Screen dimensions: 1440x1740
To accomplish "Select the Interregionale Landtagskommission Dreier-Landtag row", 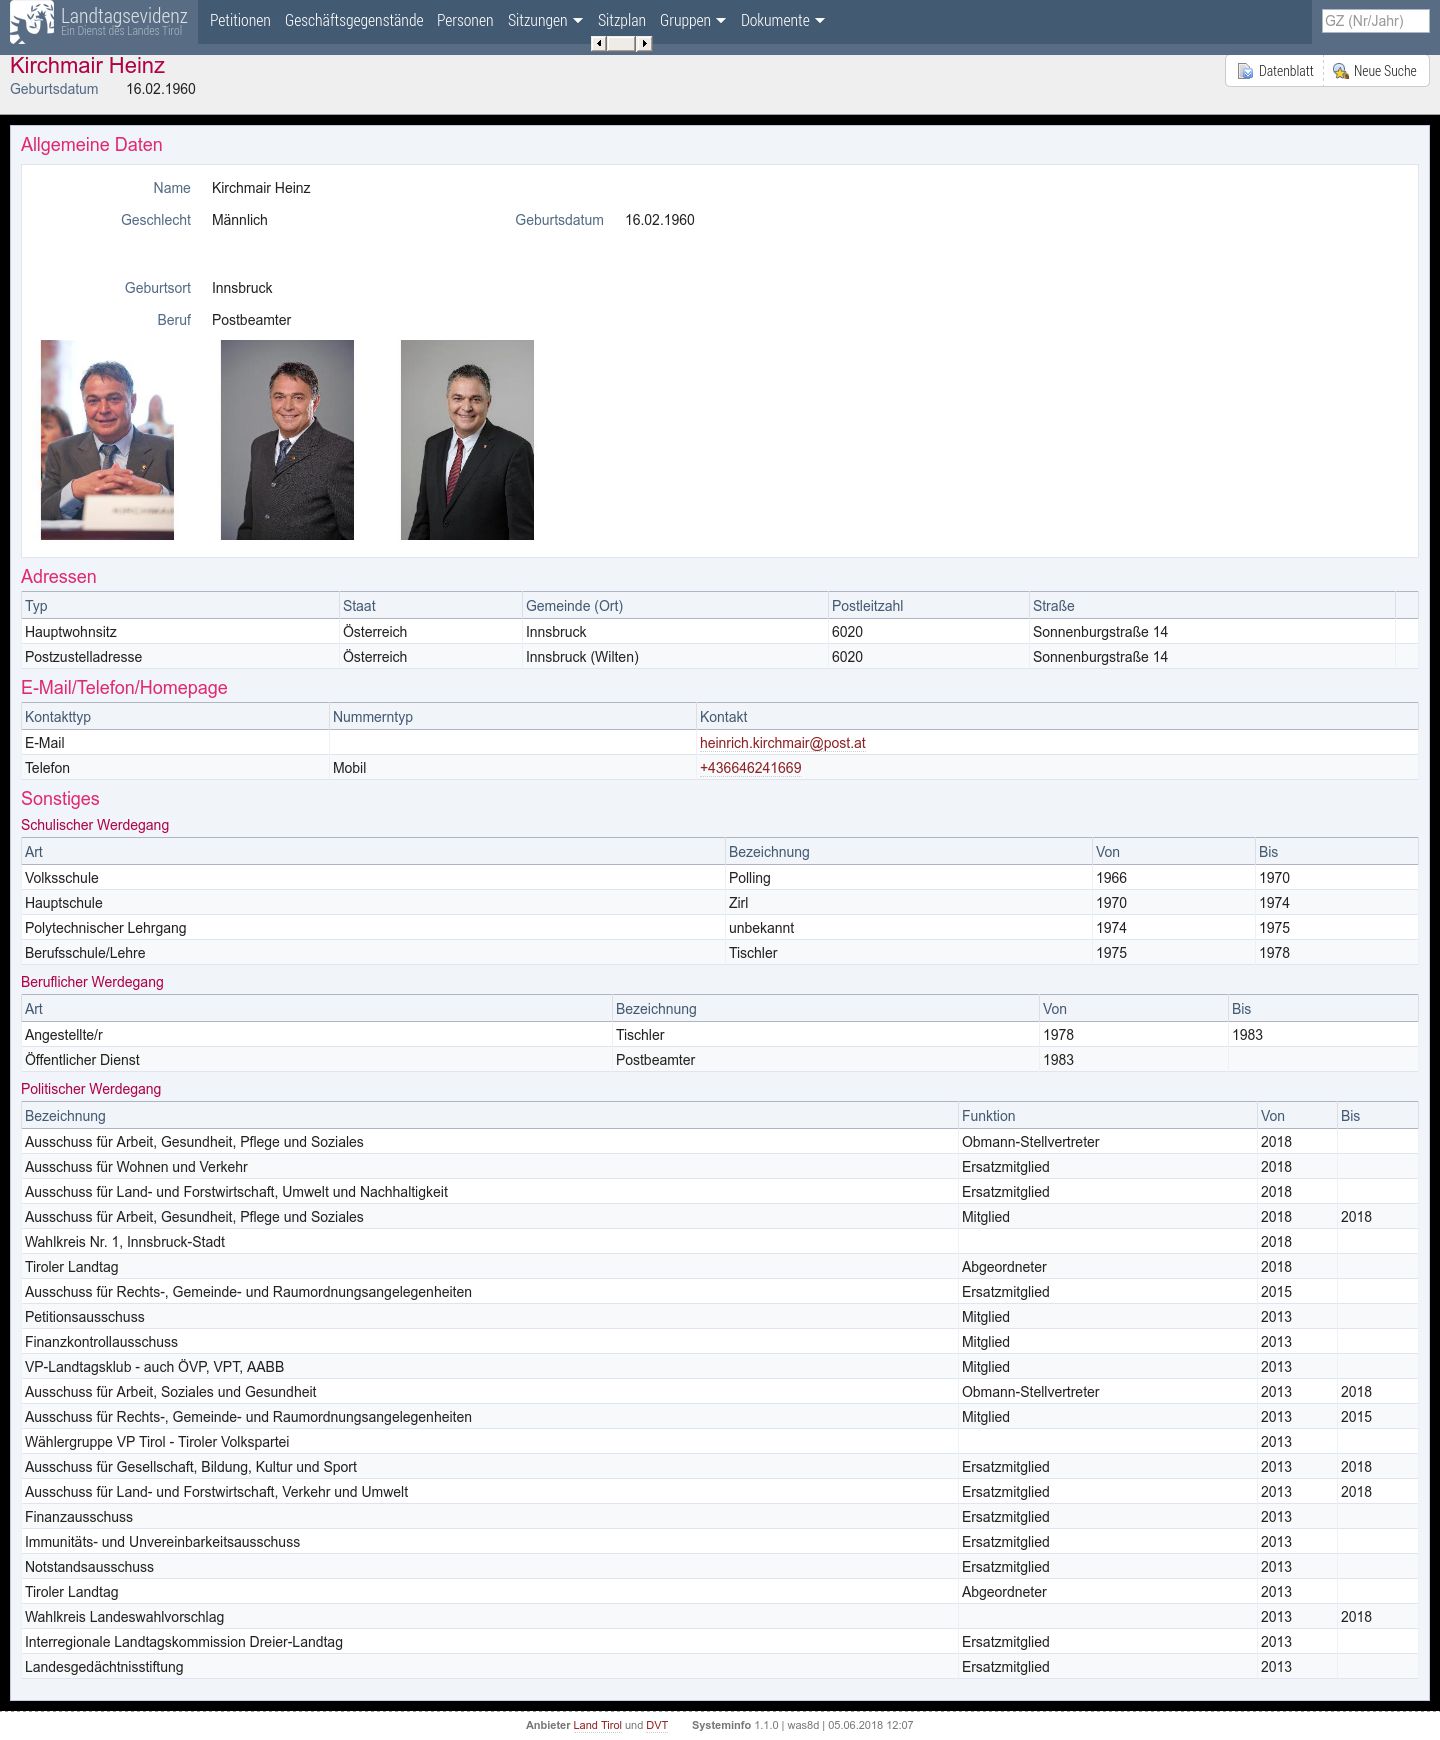I will tap(720, 1642).
